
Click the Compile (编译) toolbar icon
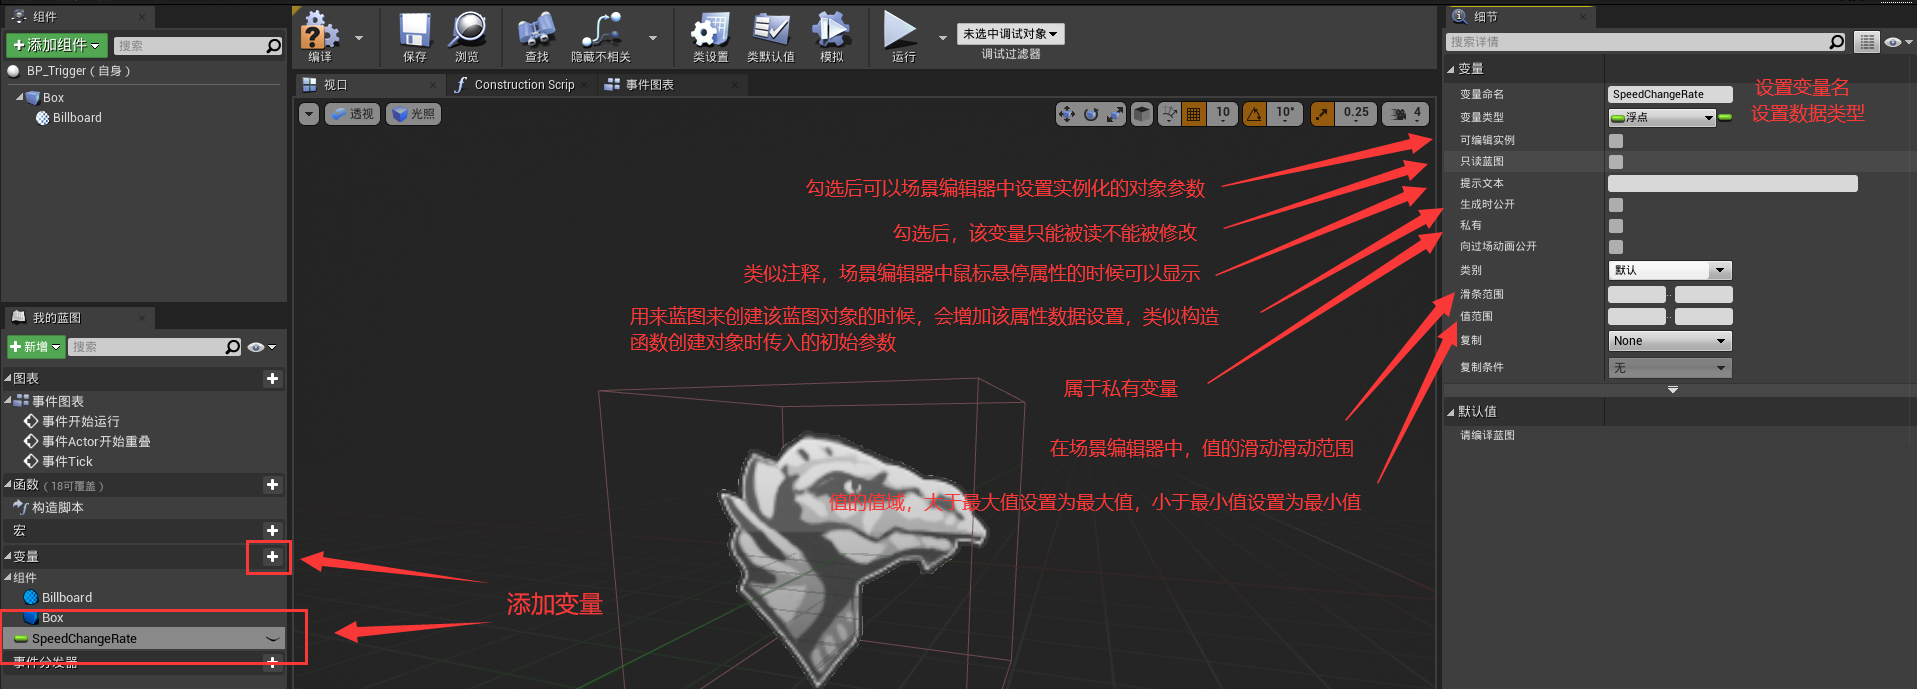tap(320, 34)
